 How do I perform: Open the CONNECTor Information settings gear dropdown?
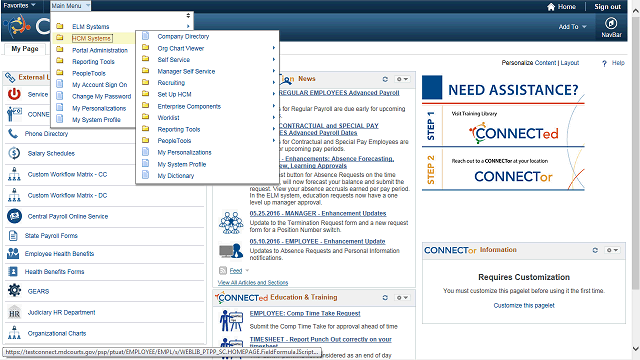coord(612,250)
